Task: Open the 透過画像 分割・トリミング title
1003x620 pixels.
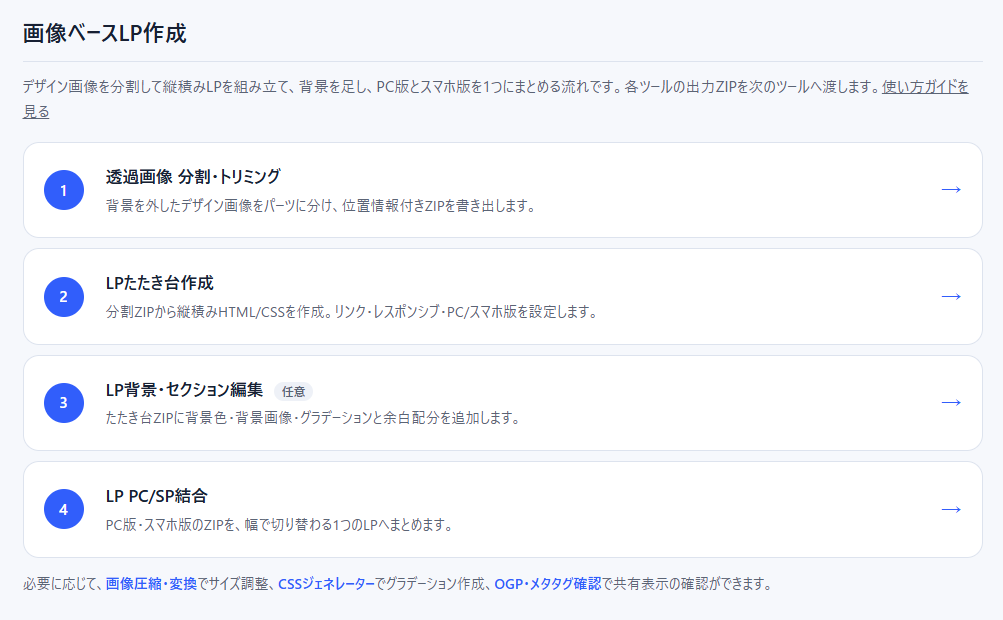Action: (x=193, y=177)
